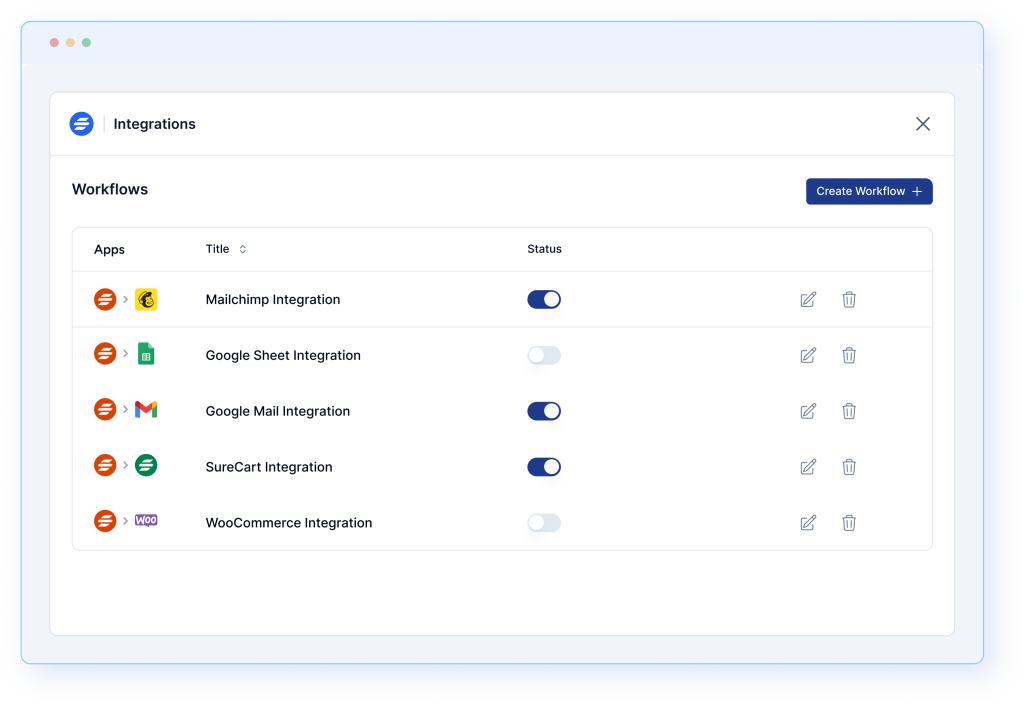Screen dimensions: 1024x704
Task: Select the SureCart Integration row title
Action: tap(269, 467)
